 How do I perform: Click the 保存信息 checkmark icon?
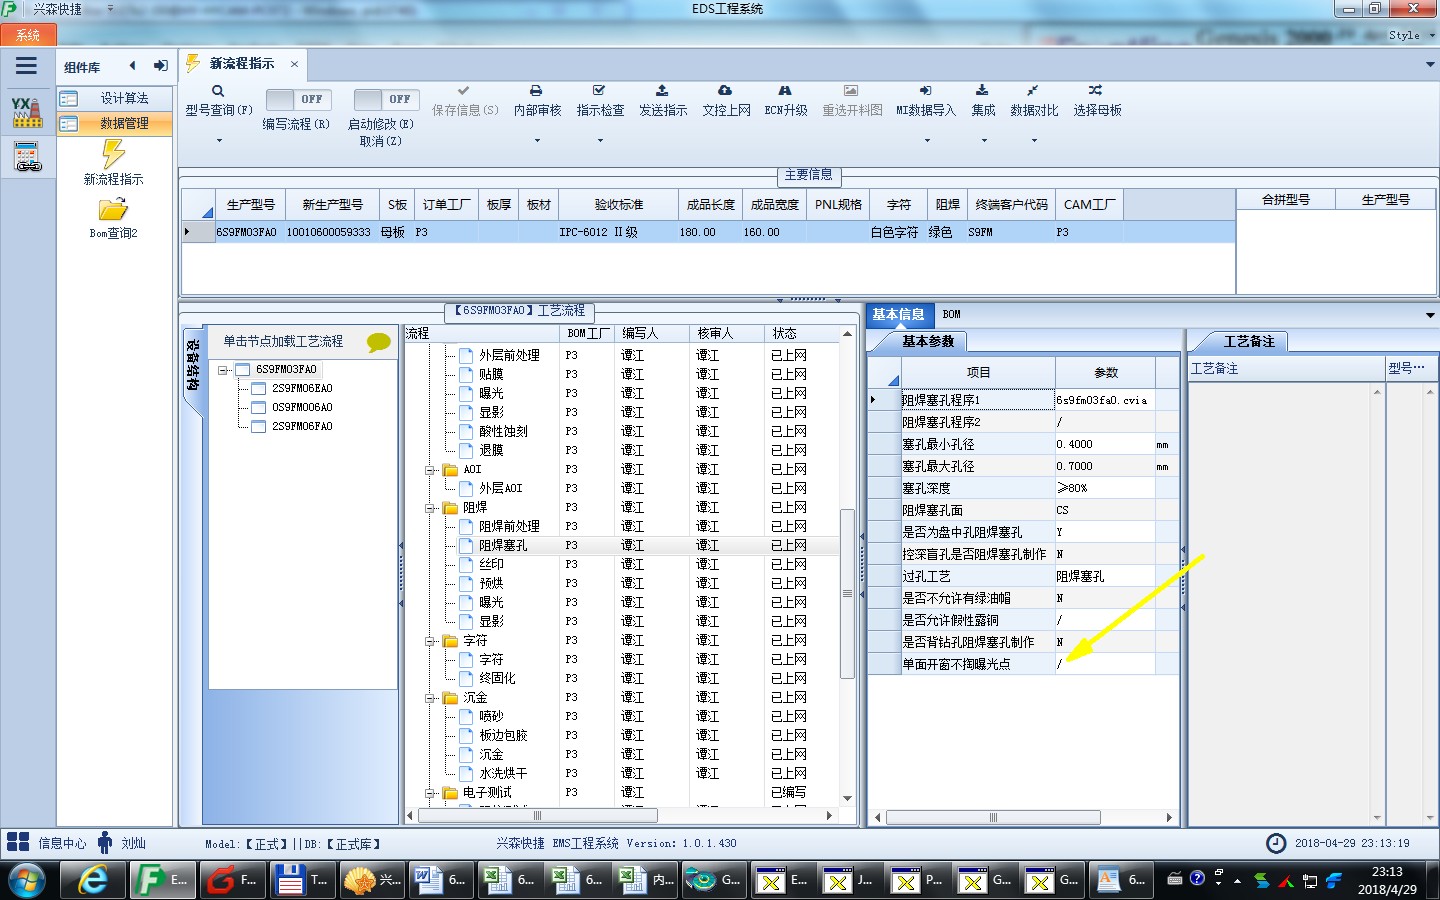(x=464, y=91)
